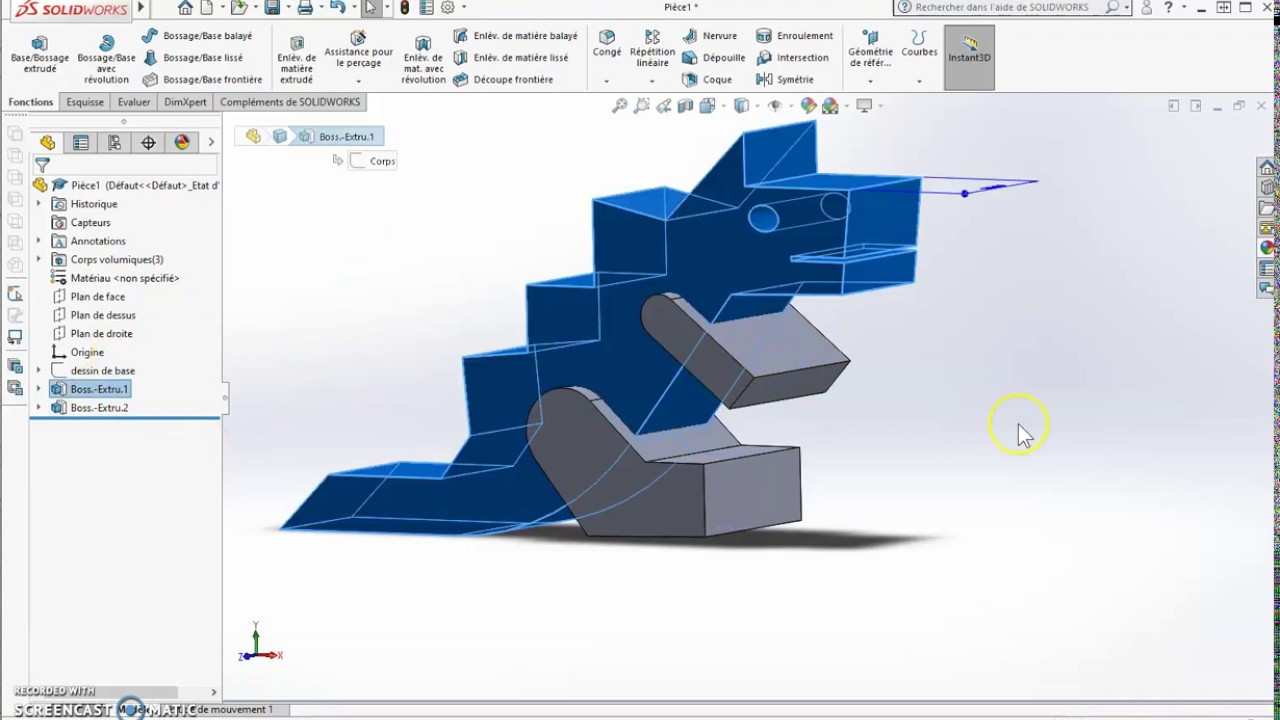The height and width of the screenshot is (720, 1280).
Task: Open Géométrie de référence tool
Action: 870,49
